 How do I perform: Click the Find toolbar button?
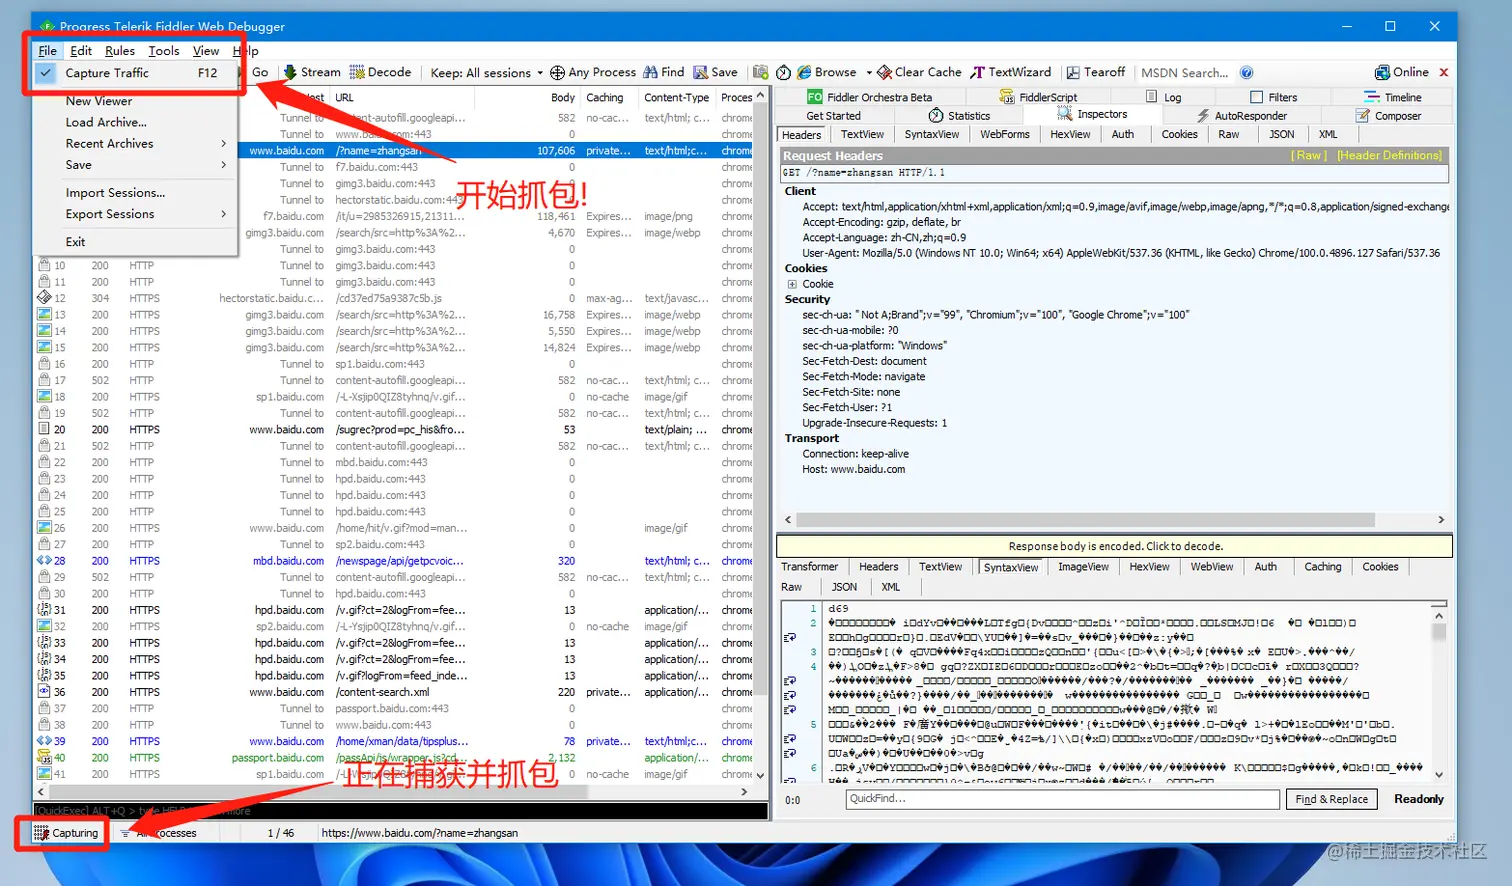pos(664,72)
